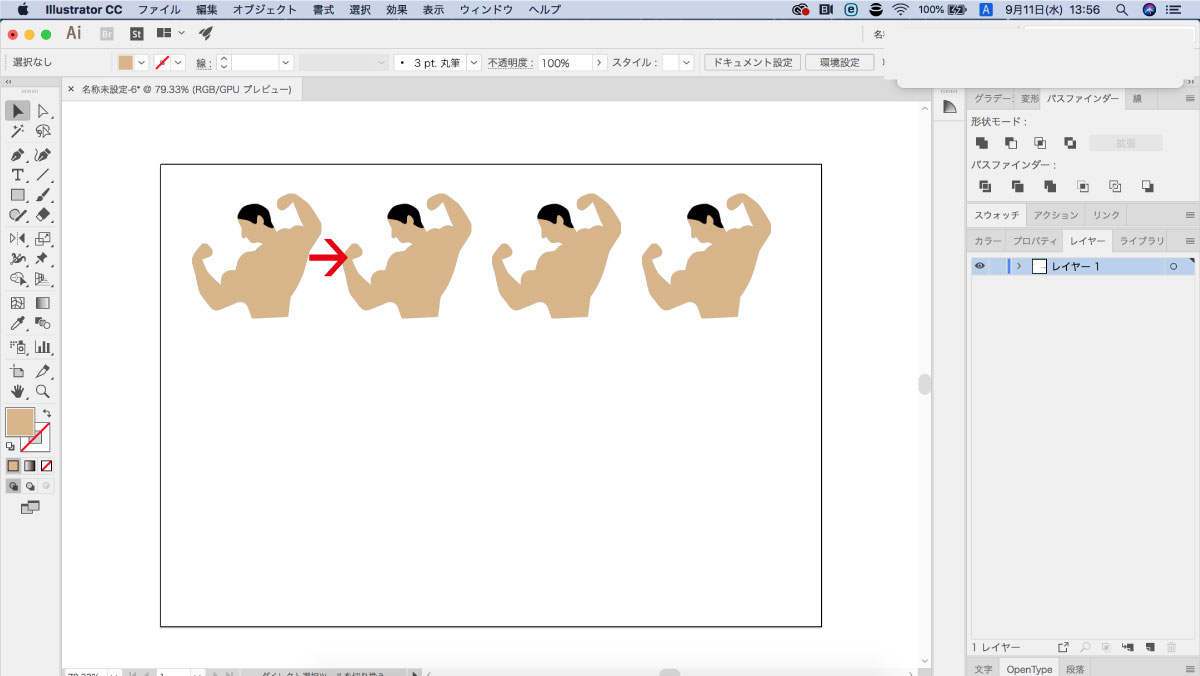Image resolution: width=1200 pixels, height=676 pixels.
Task: Open 効果 menu
Action: [x=397, y=9]
